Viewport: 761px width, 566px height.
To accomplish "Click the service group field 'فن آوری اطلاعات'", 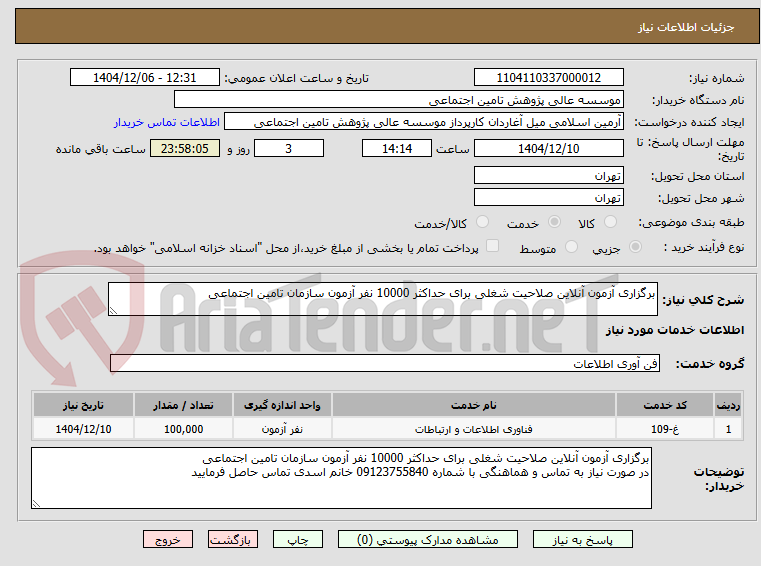I will (385, 363).
